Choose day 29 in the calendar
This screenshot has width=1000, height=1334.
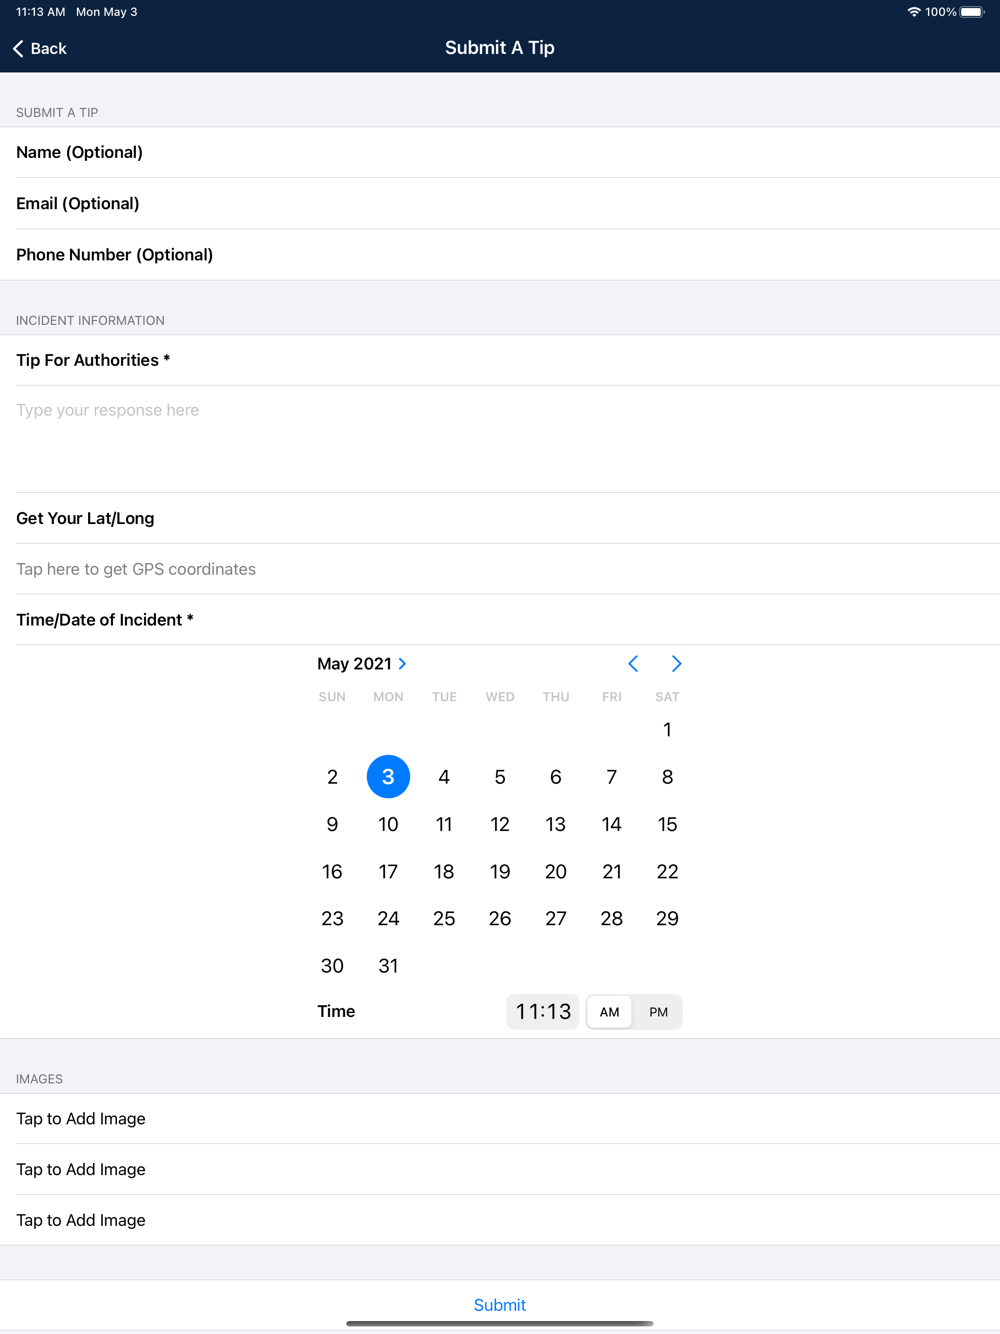667,919
